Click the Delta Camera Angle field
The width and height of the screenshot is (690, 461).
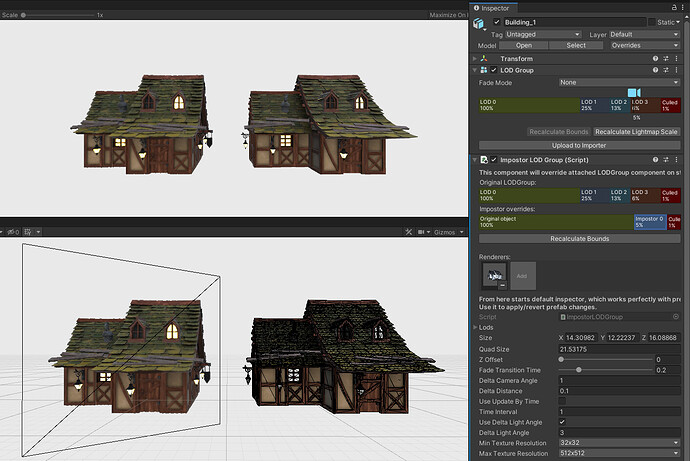coord(619,381)
